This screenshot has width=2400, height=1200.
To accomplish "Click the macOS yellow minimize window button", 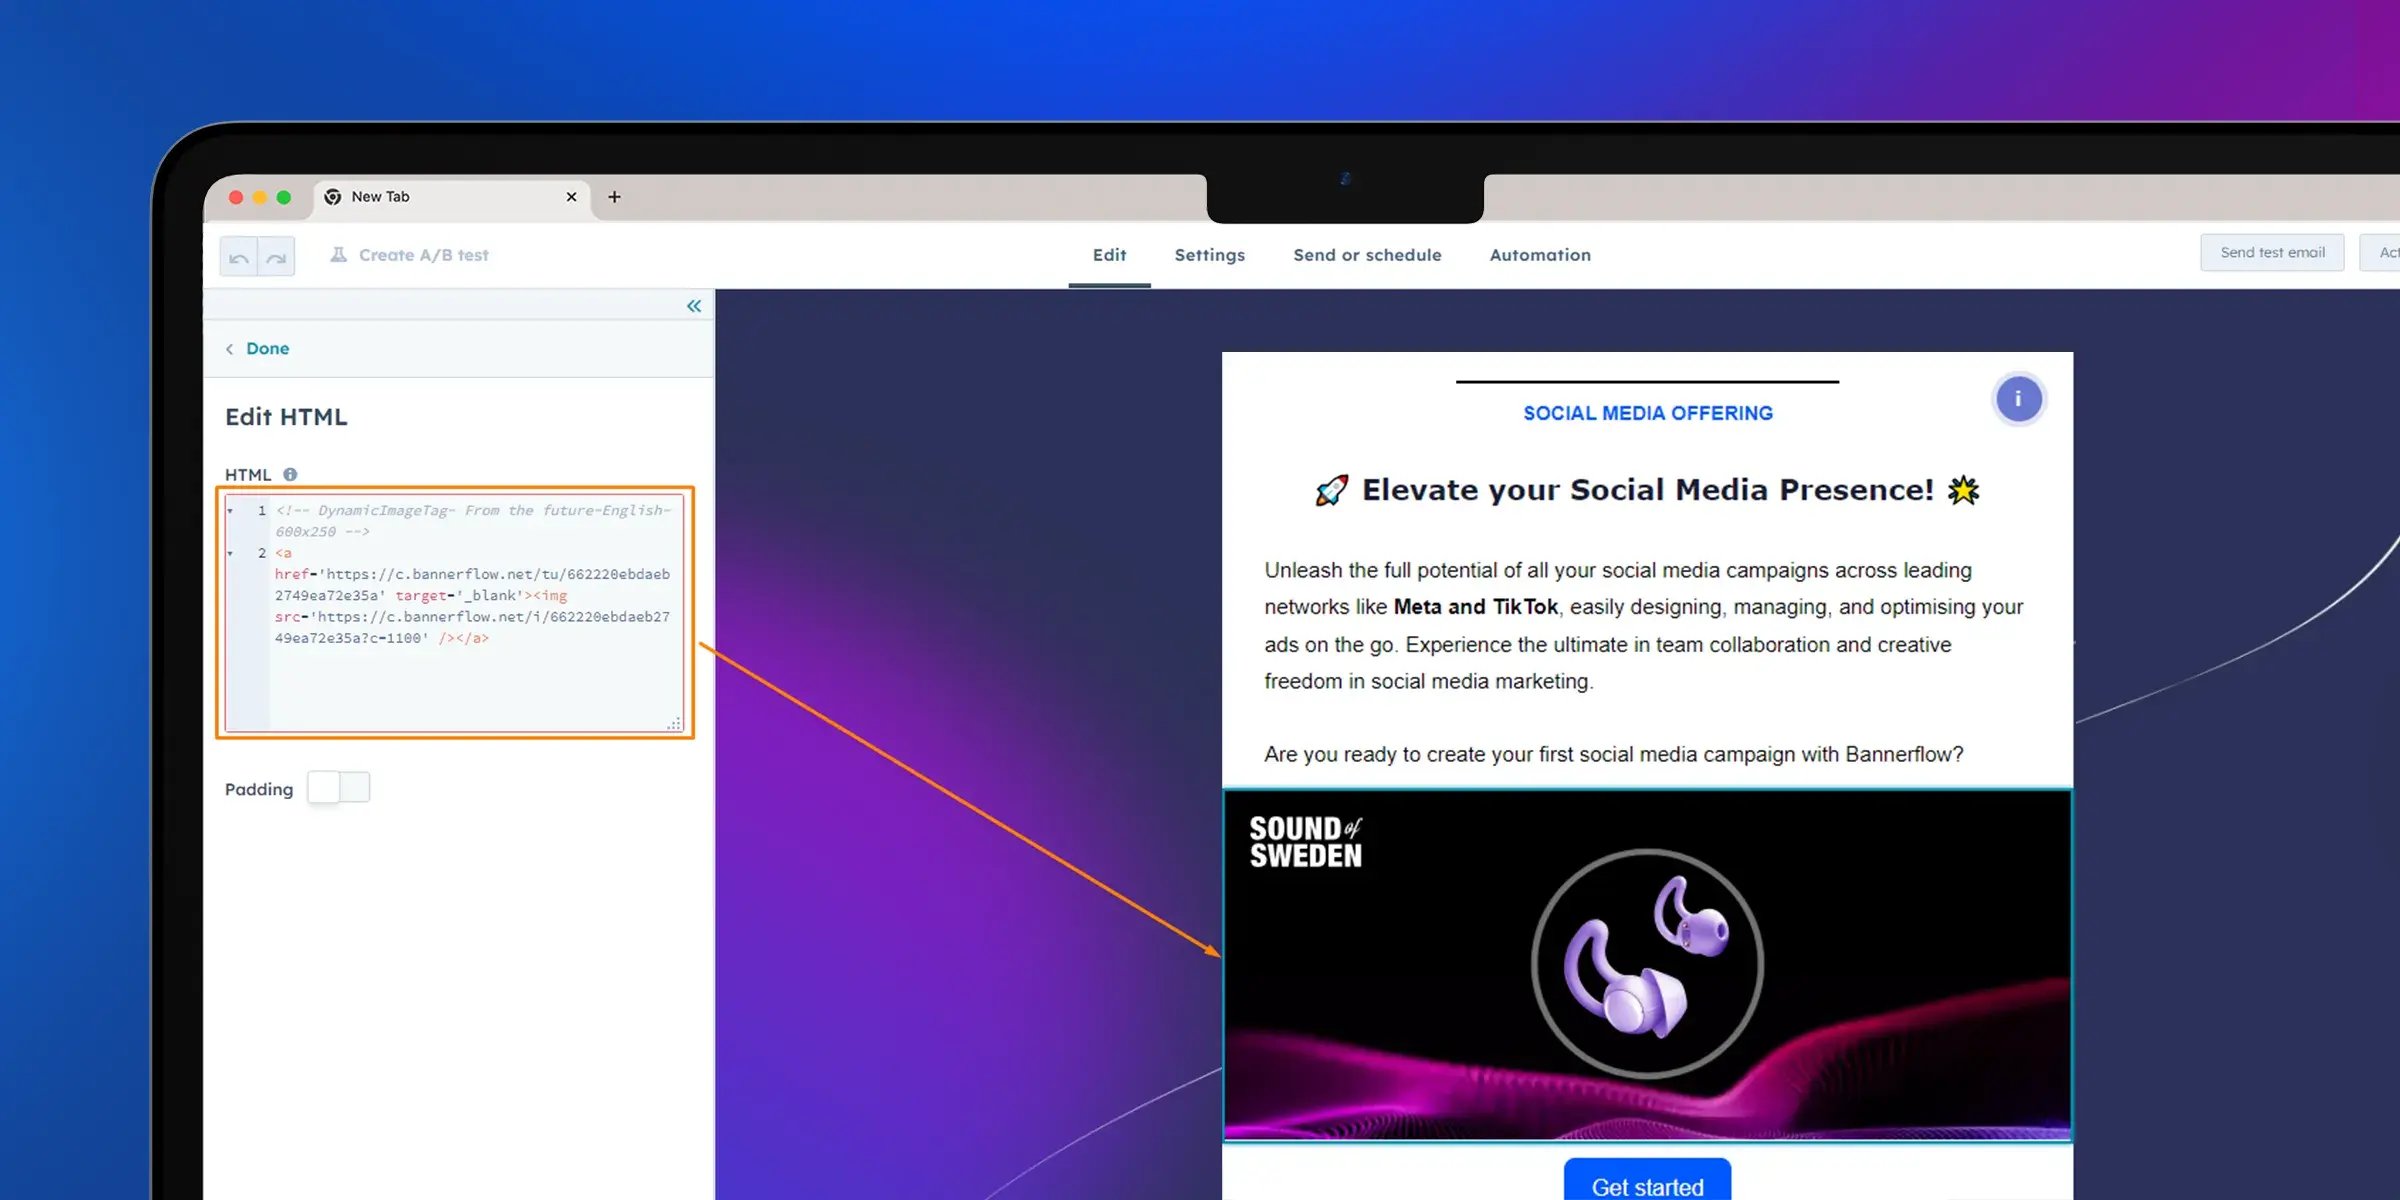I will (x=260, y=197).
